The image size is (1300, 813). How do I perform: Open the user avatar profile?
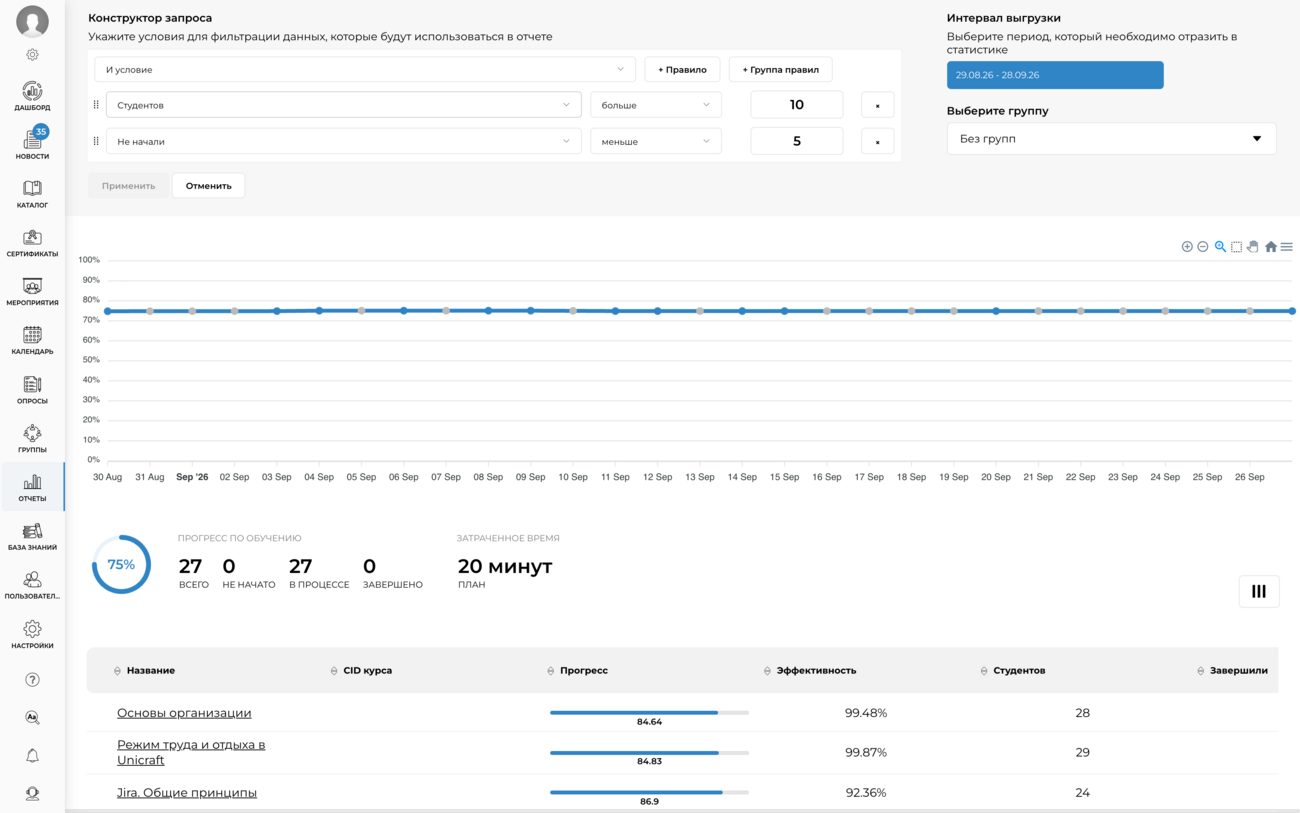click(x=32, y=20)
